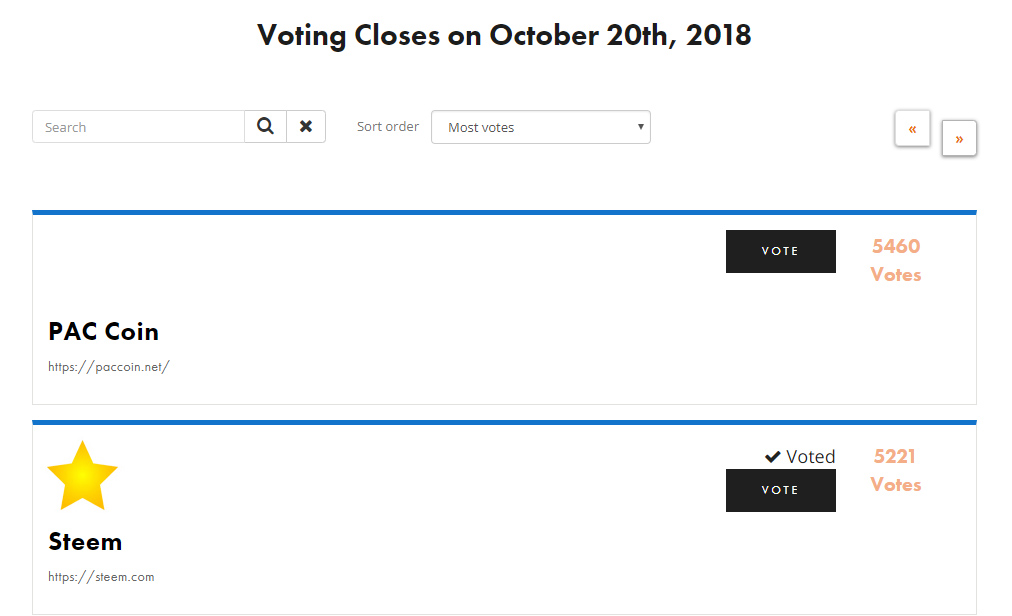Click the checkmark next to Voted

tap(773, 457)
